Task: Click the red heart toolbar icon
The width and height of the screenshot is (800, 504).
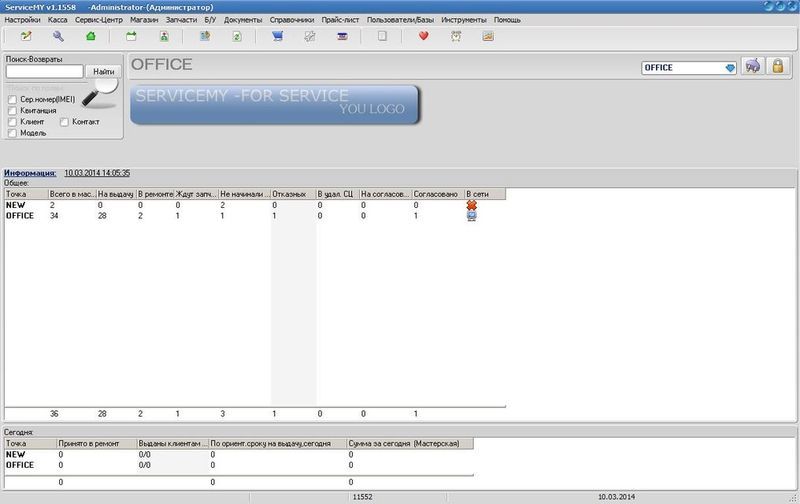Action: point(423,36)
